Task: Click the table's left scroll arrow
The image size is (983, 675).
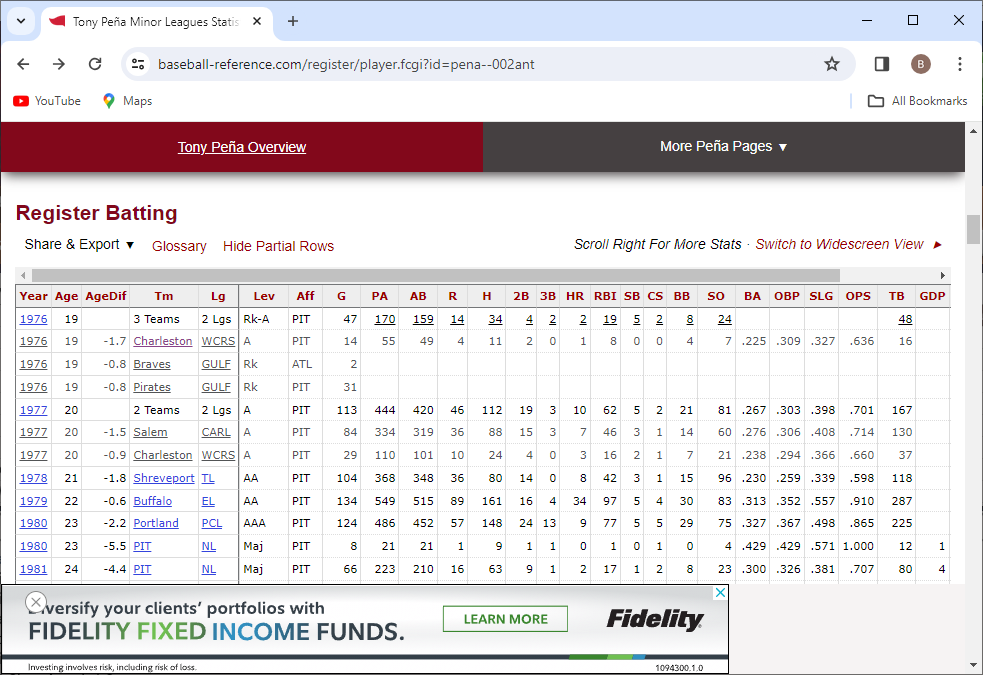Action: tap(23, 275)
